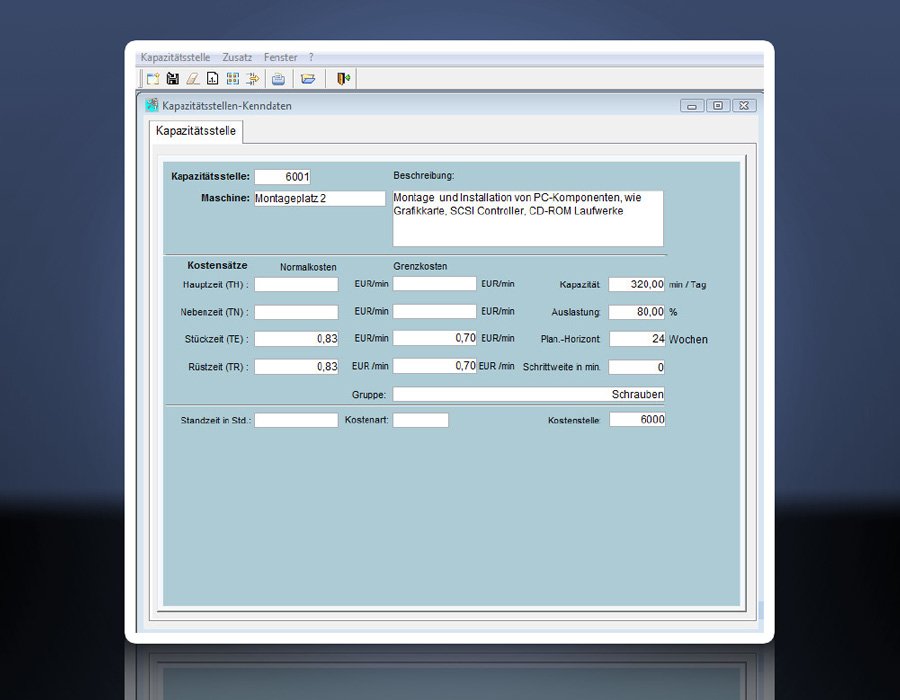Click the printer icon
Viewport: 900px width, 700px height.
click(278, 79)
